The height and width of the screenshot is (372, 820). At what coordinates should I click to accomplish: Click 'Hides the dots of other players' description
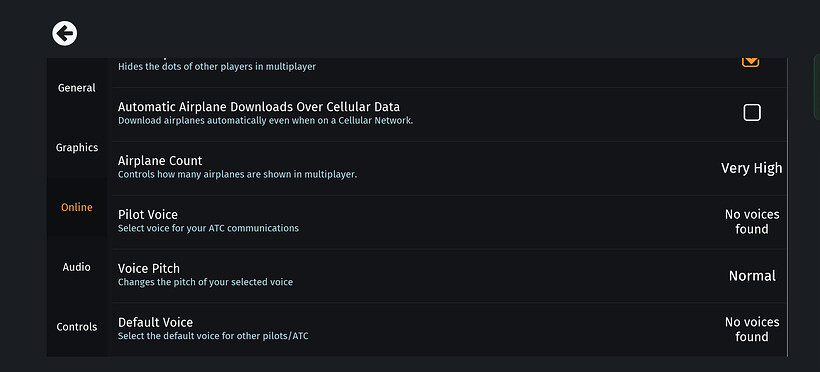click(217, 67)
